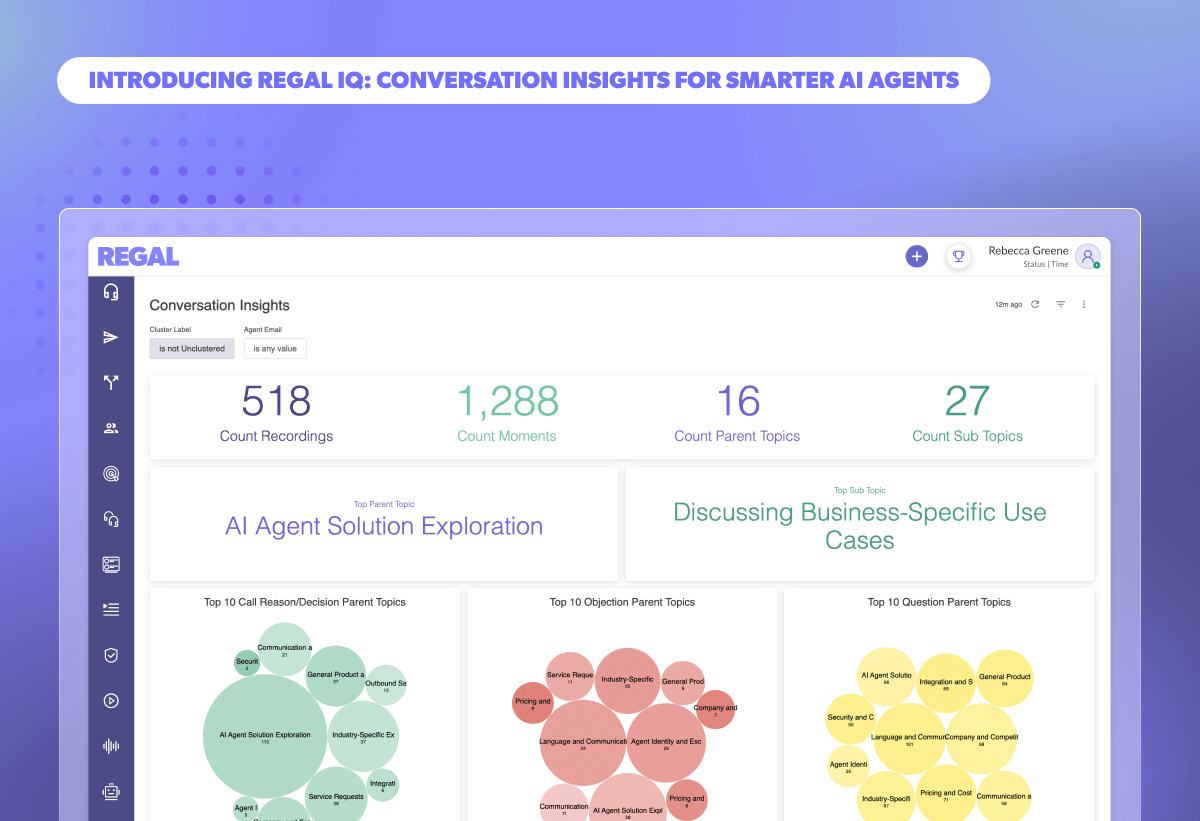Select red 'General Prod' bubble
The image size is (1200, 821).
point(683,683)
